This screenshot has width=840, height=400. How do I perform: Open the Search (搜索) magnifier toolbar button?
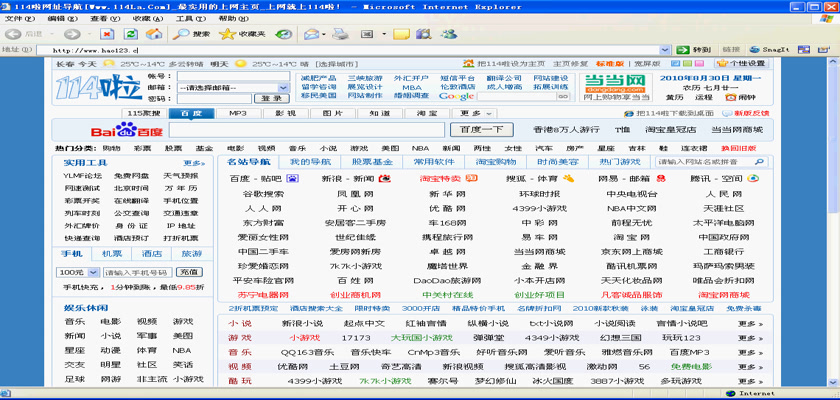tap(191, 34)
